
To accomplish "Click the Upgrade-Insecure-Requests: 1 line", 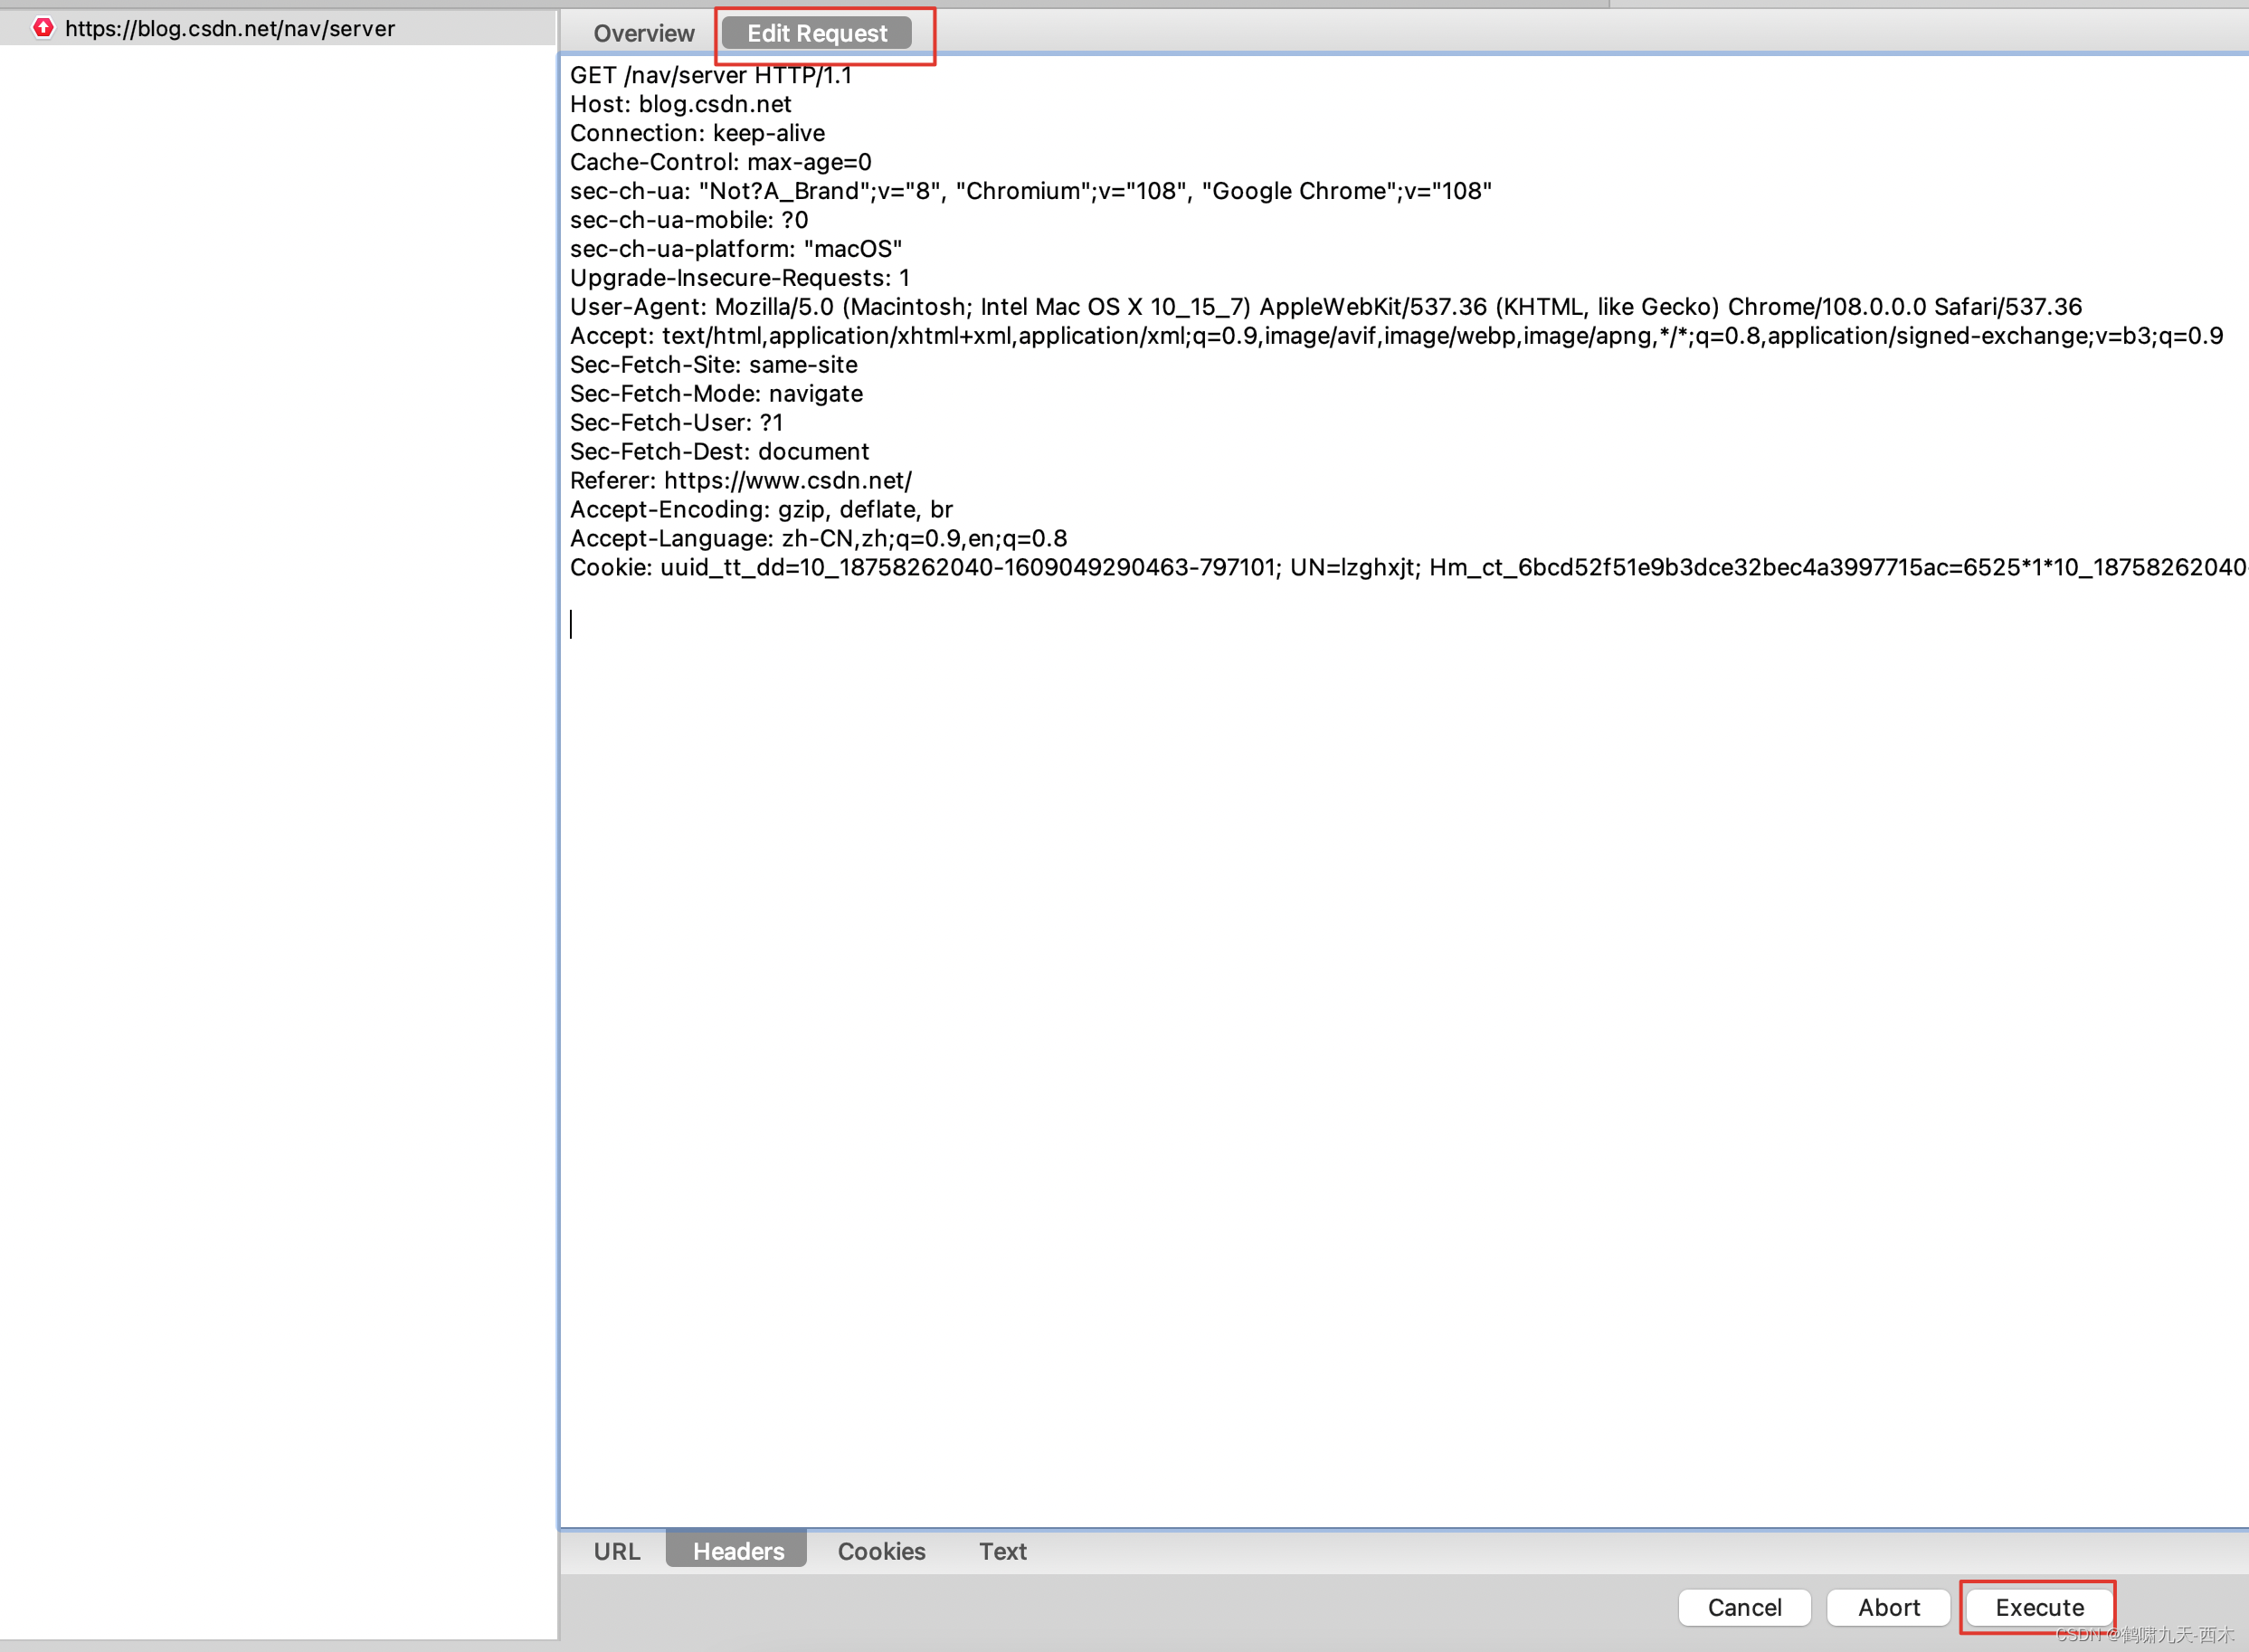I will tap(739, 278).
